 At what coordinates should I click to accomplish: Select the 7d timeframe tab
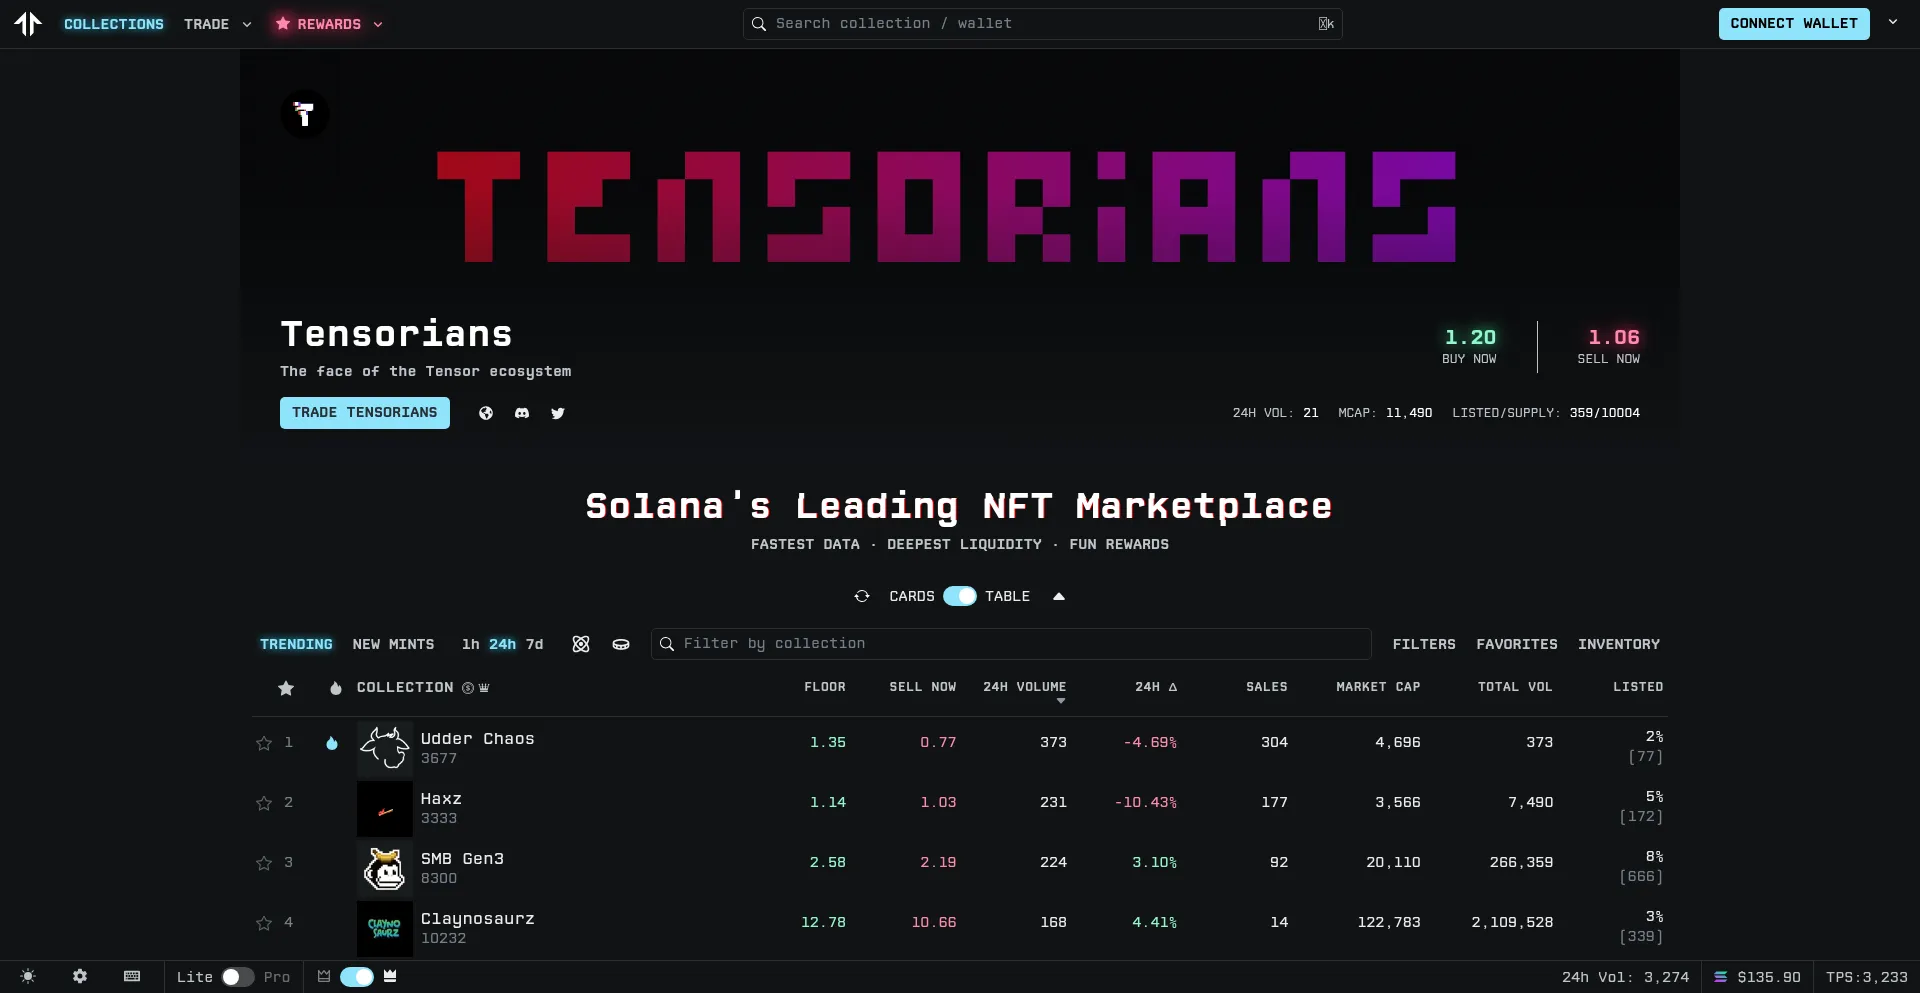[535, 644]
